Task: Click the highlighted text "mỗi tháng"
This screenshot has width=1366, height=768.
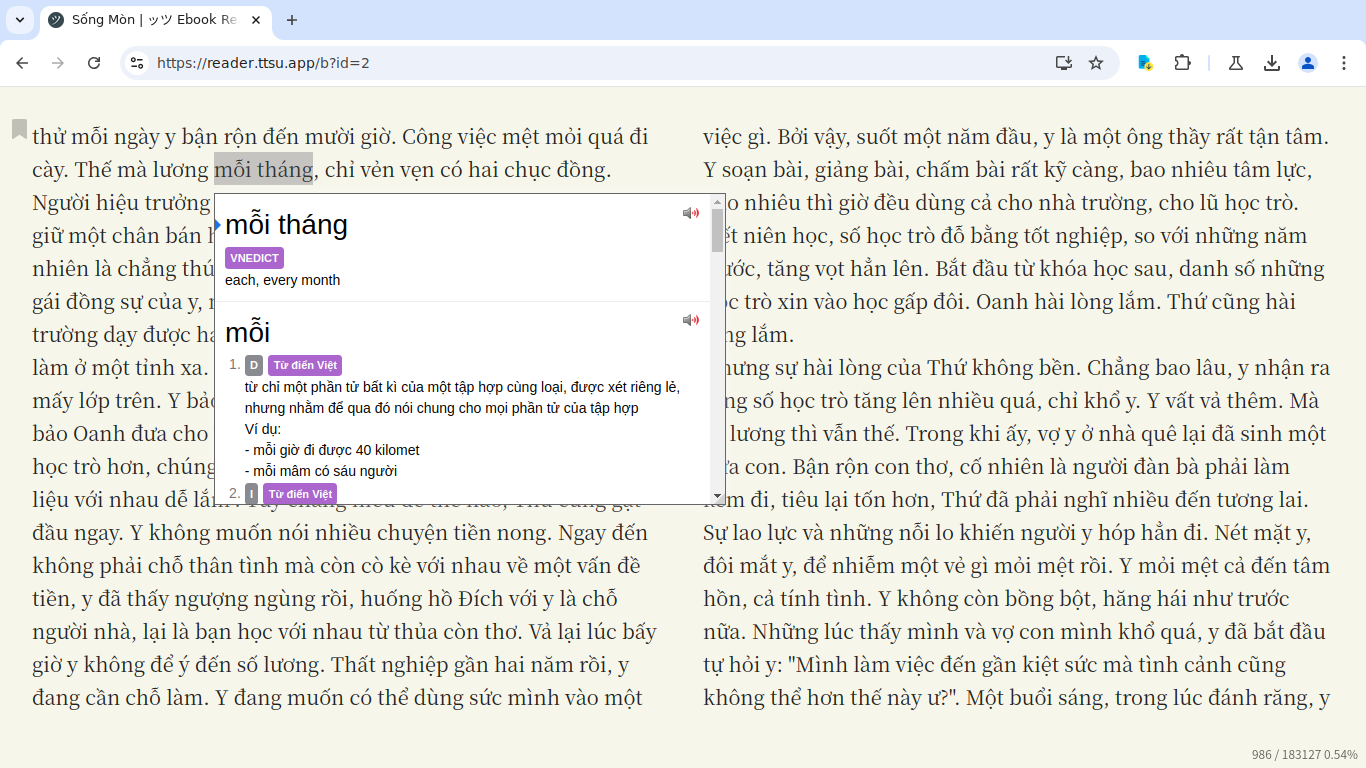Action: (264, 169)
